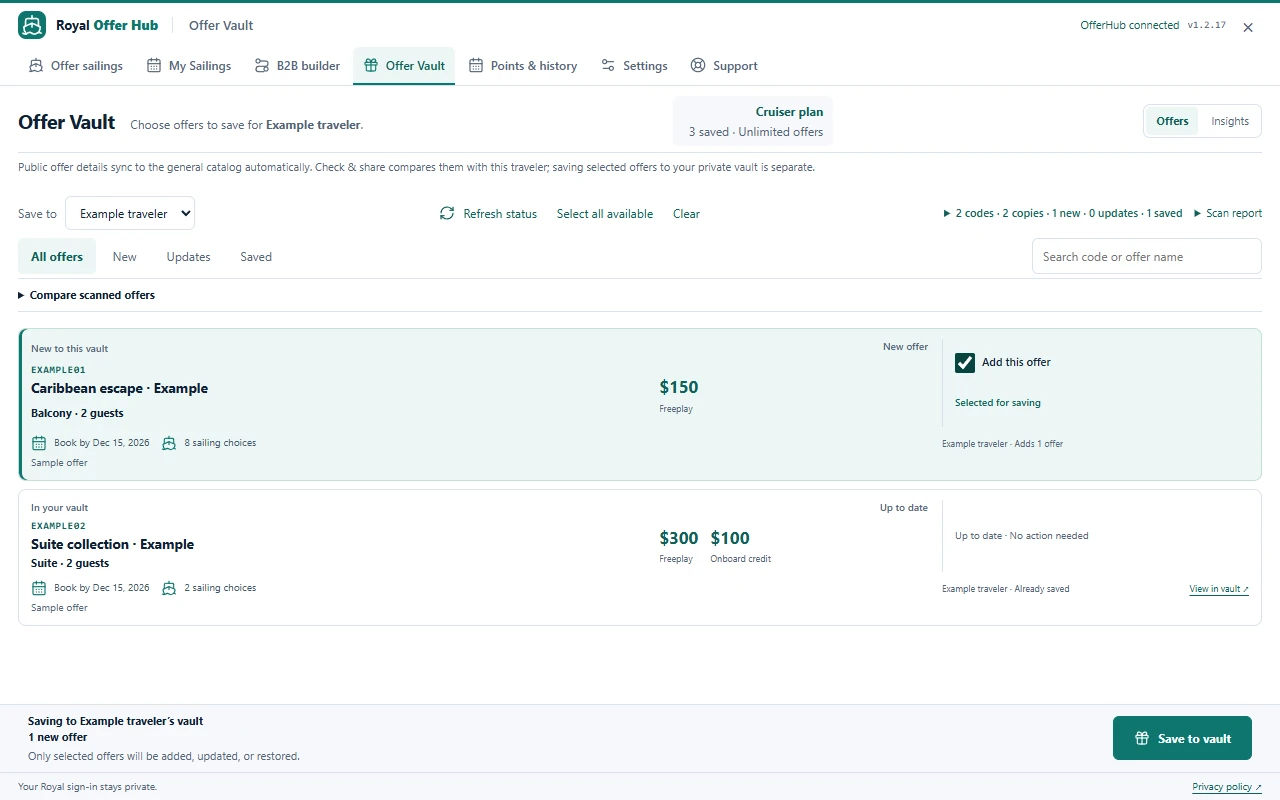
Task: Click ship icon next to 8 sailing choices
Action: coord(169,443)
